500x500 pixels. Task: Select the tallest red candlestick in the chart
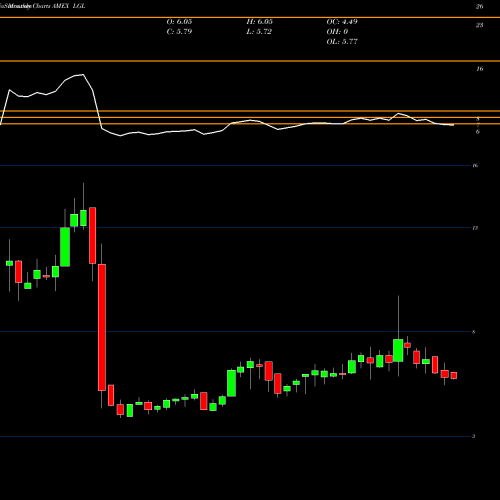pos(102,327)
